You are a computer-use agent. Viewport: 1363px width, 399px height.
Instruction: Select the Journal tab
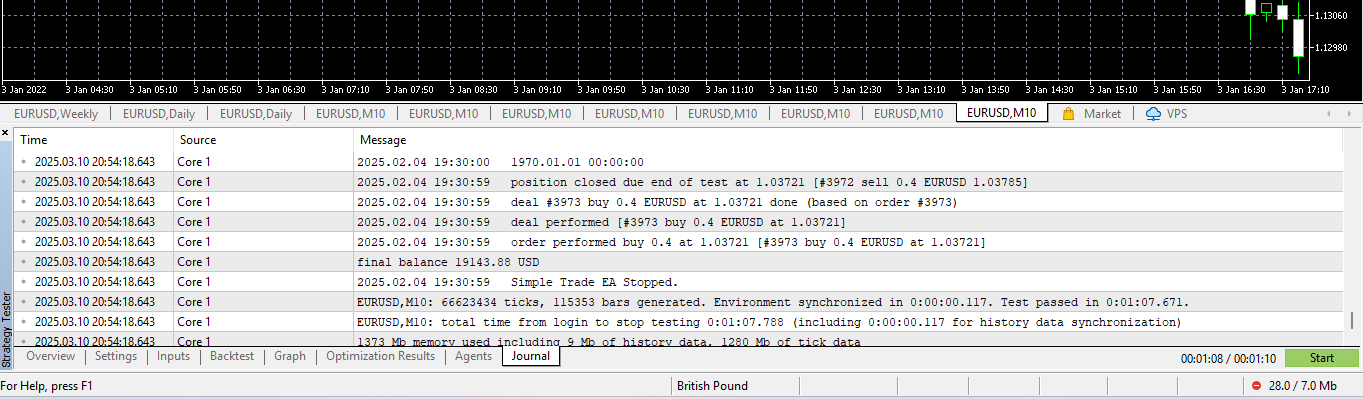[531, 356]
